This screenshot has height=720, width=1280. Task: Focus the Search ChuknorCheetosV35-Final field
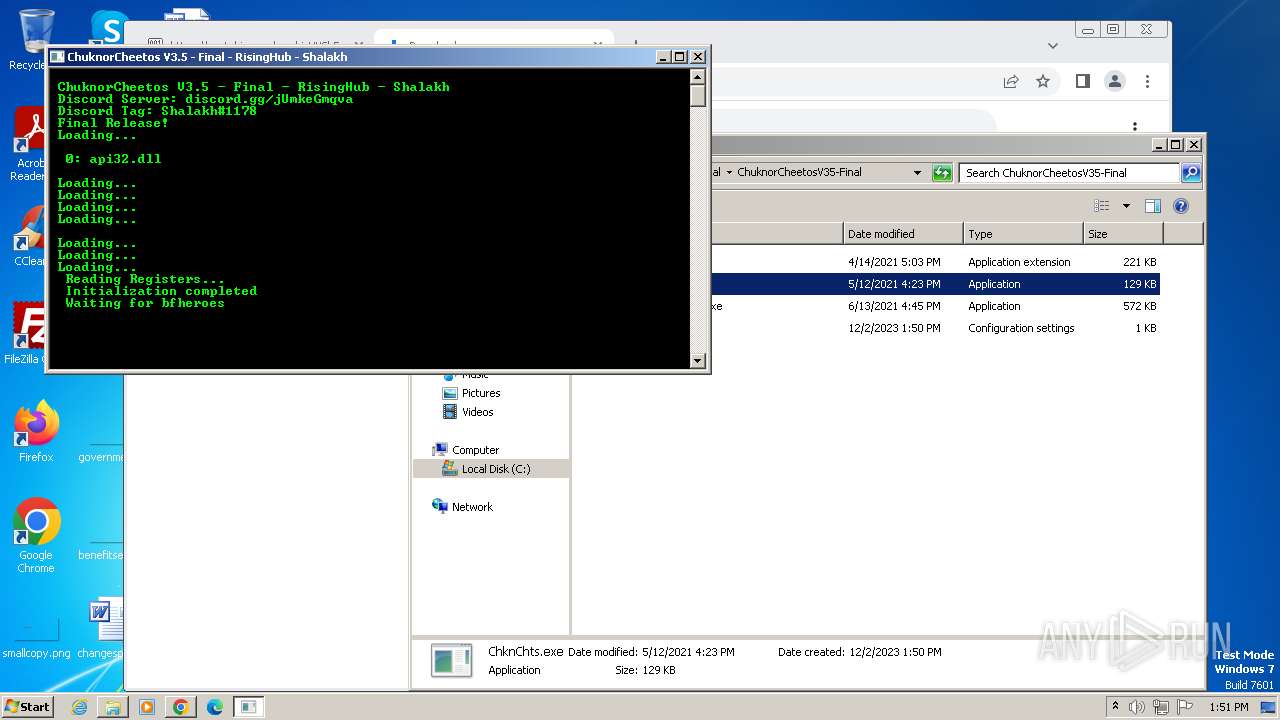(x=1069, y=172)
